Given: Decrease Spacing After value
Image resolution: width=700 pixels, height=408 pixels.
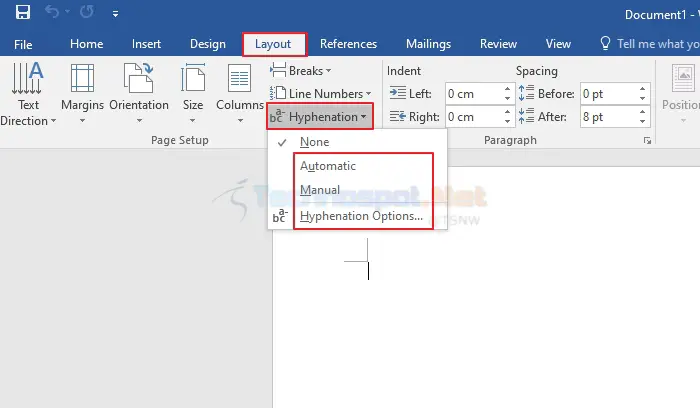Looking at the screenshot, I should (x=642, y=122).
